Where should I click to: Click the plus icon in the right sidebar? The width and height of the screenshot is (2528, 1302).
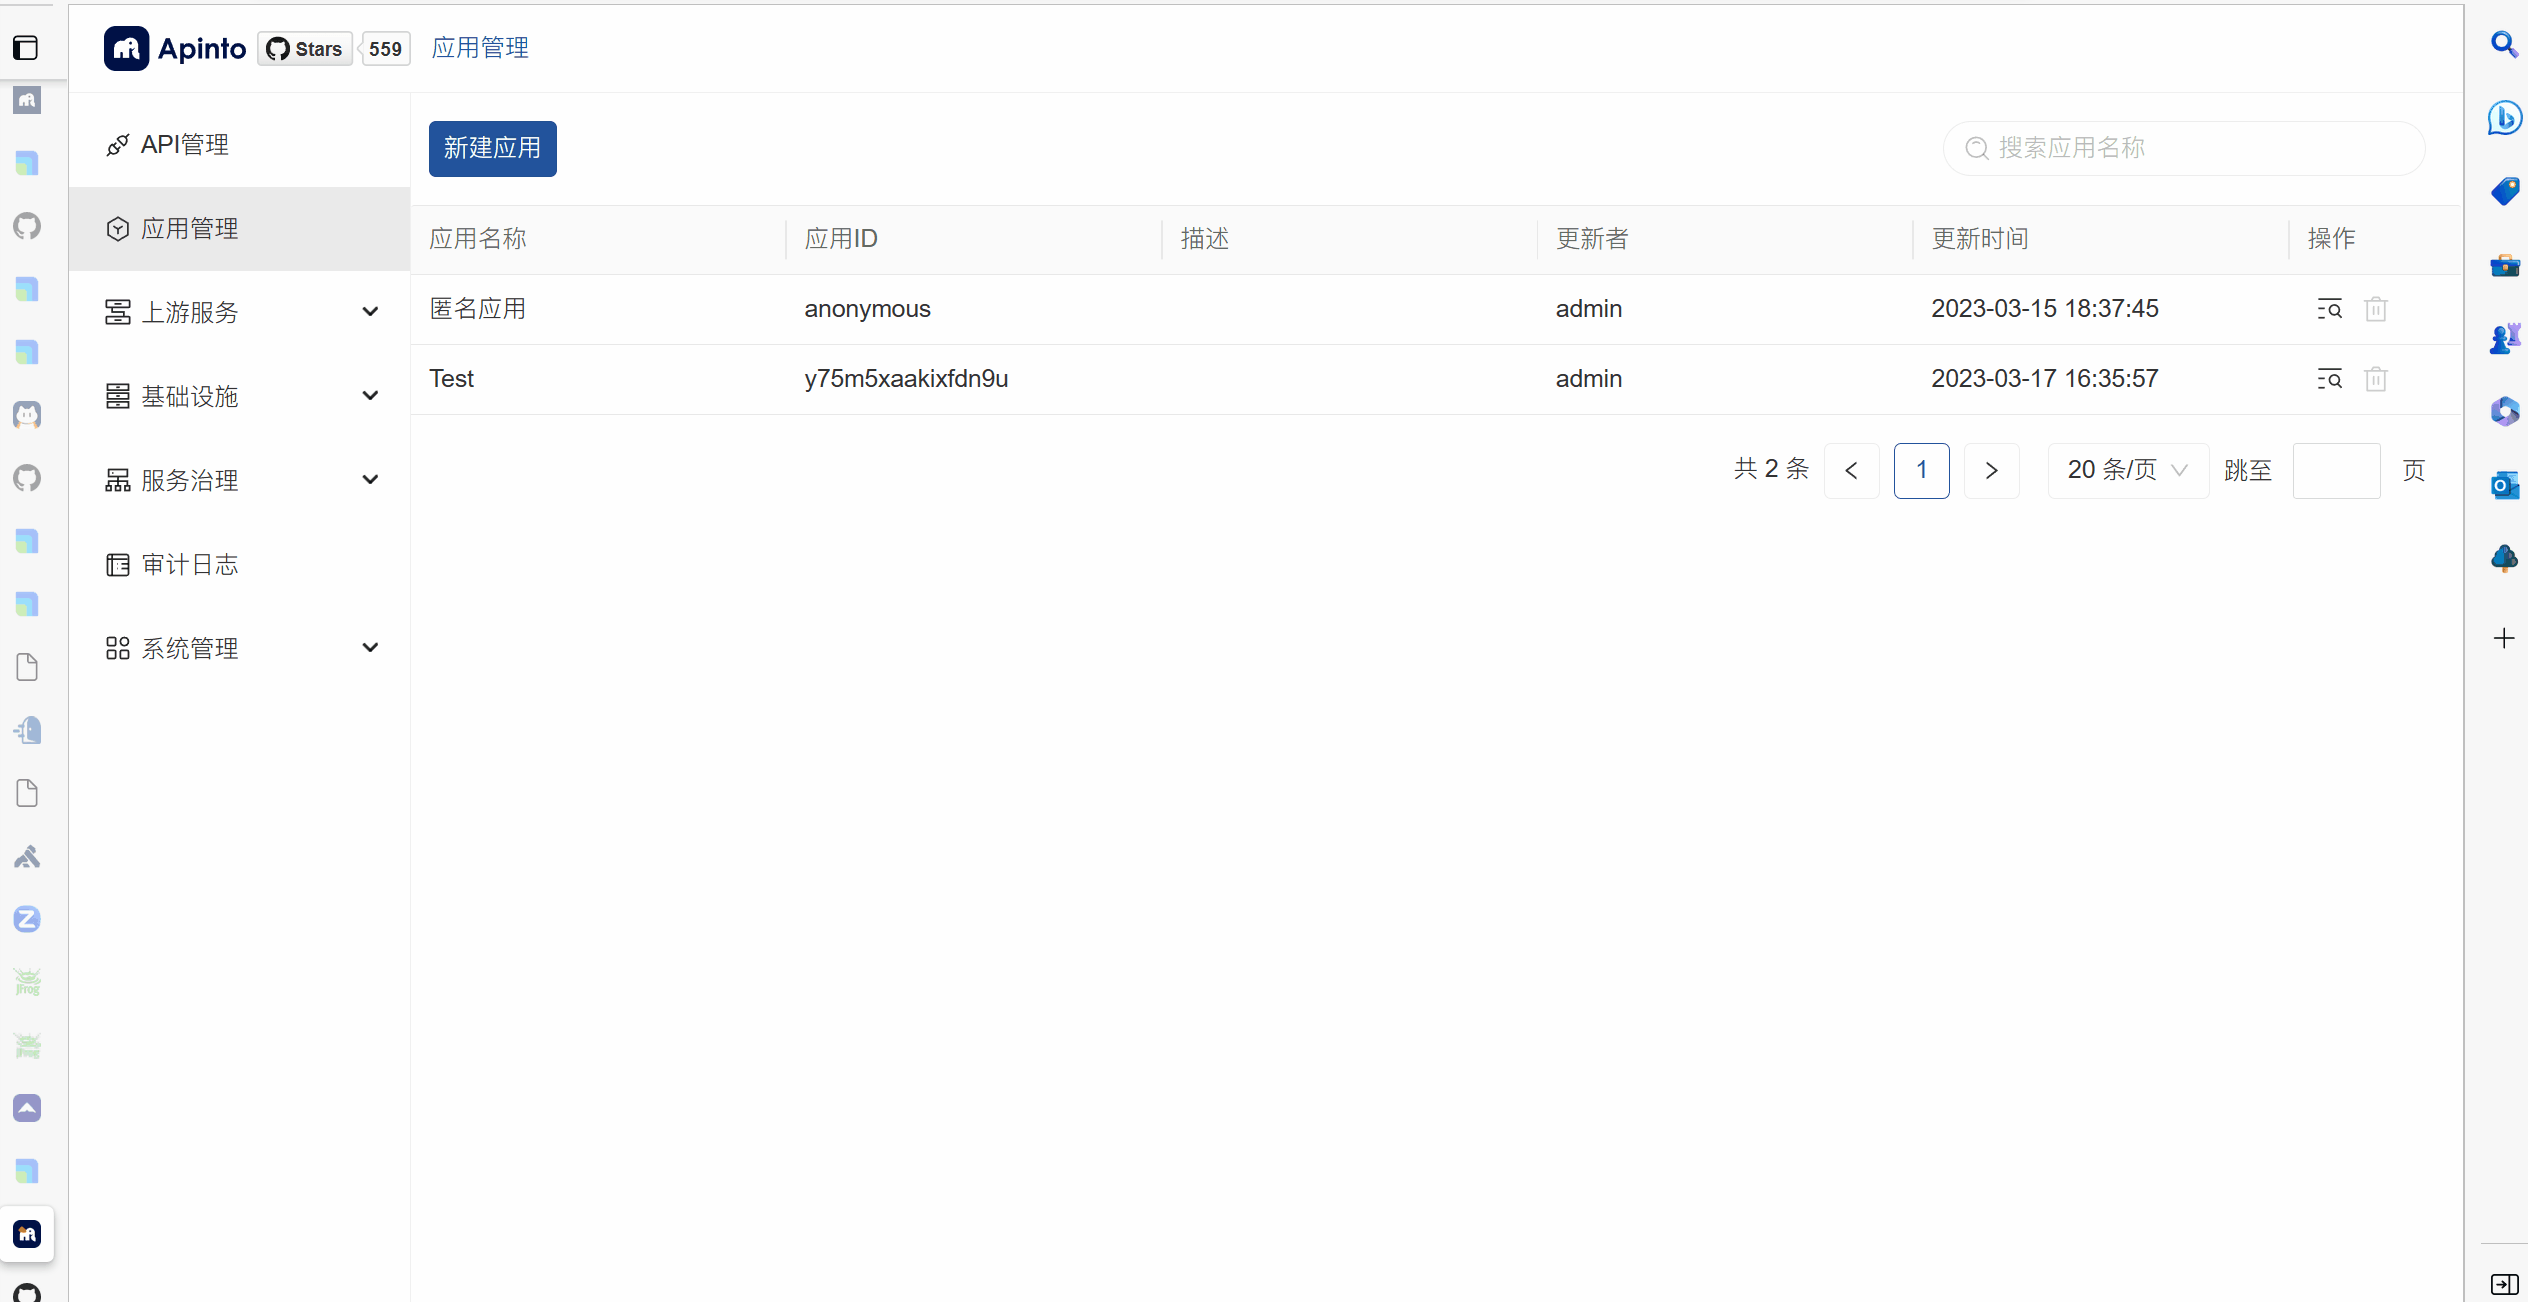[x=2503, y=638]
